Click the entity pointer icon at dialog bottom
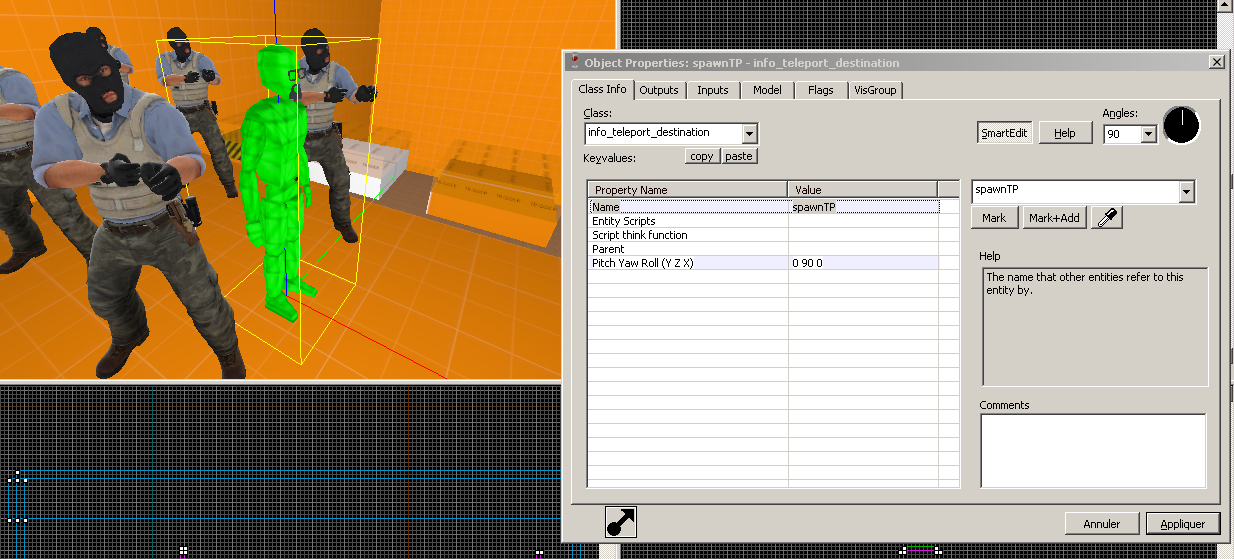Image resolution: width=1234 pixels, height=559 pixels. (x=621, y=522)
